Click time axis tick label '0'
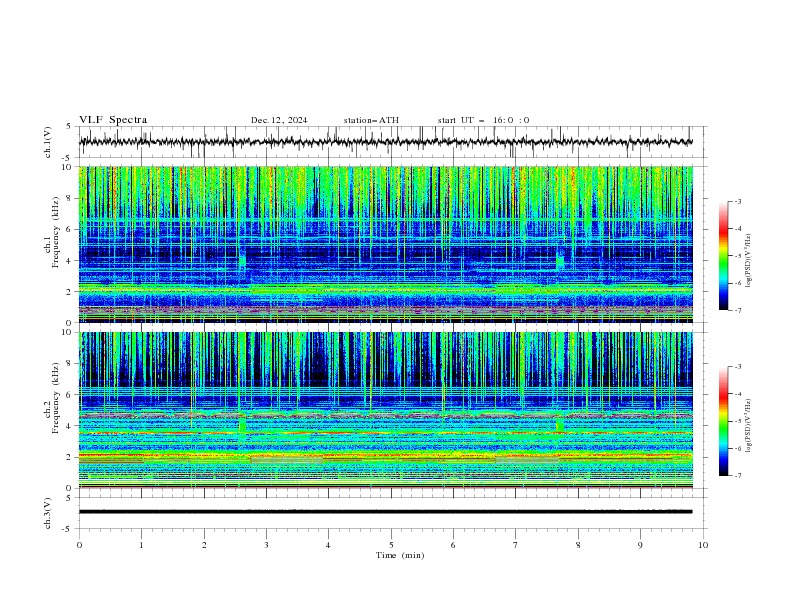The width and height of the screenshot is (792, 612). pos(79,545)
